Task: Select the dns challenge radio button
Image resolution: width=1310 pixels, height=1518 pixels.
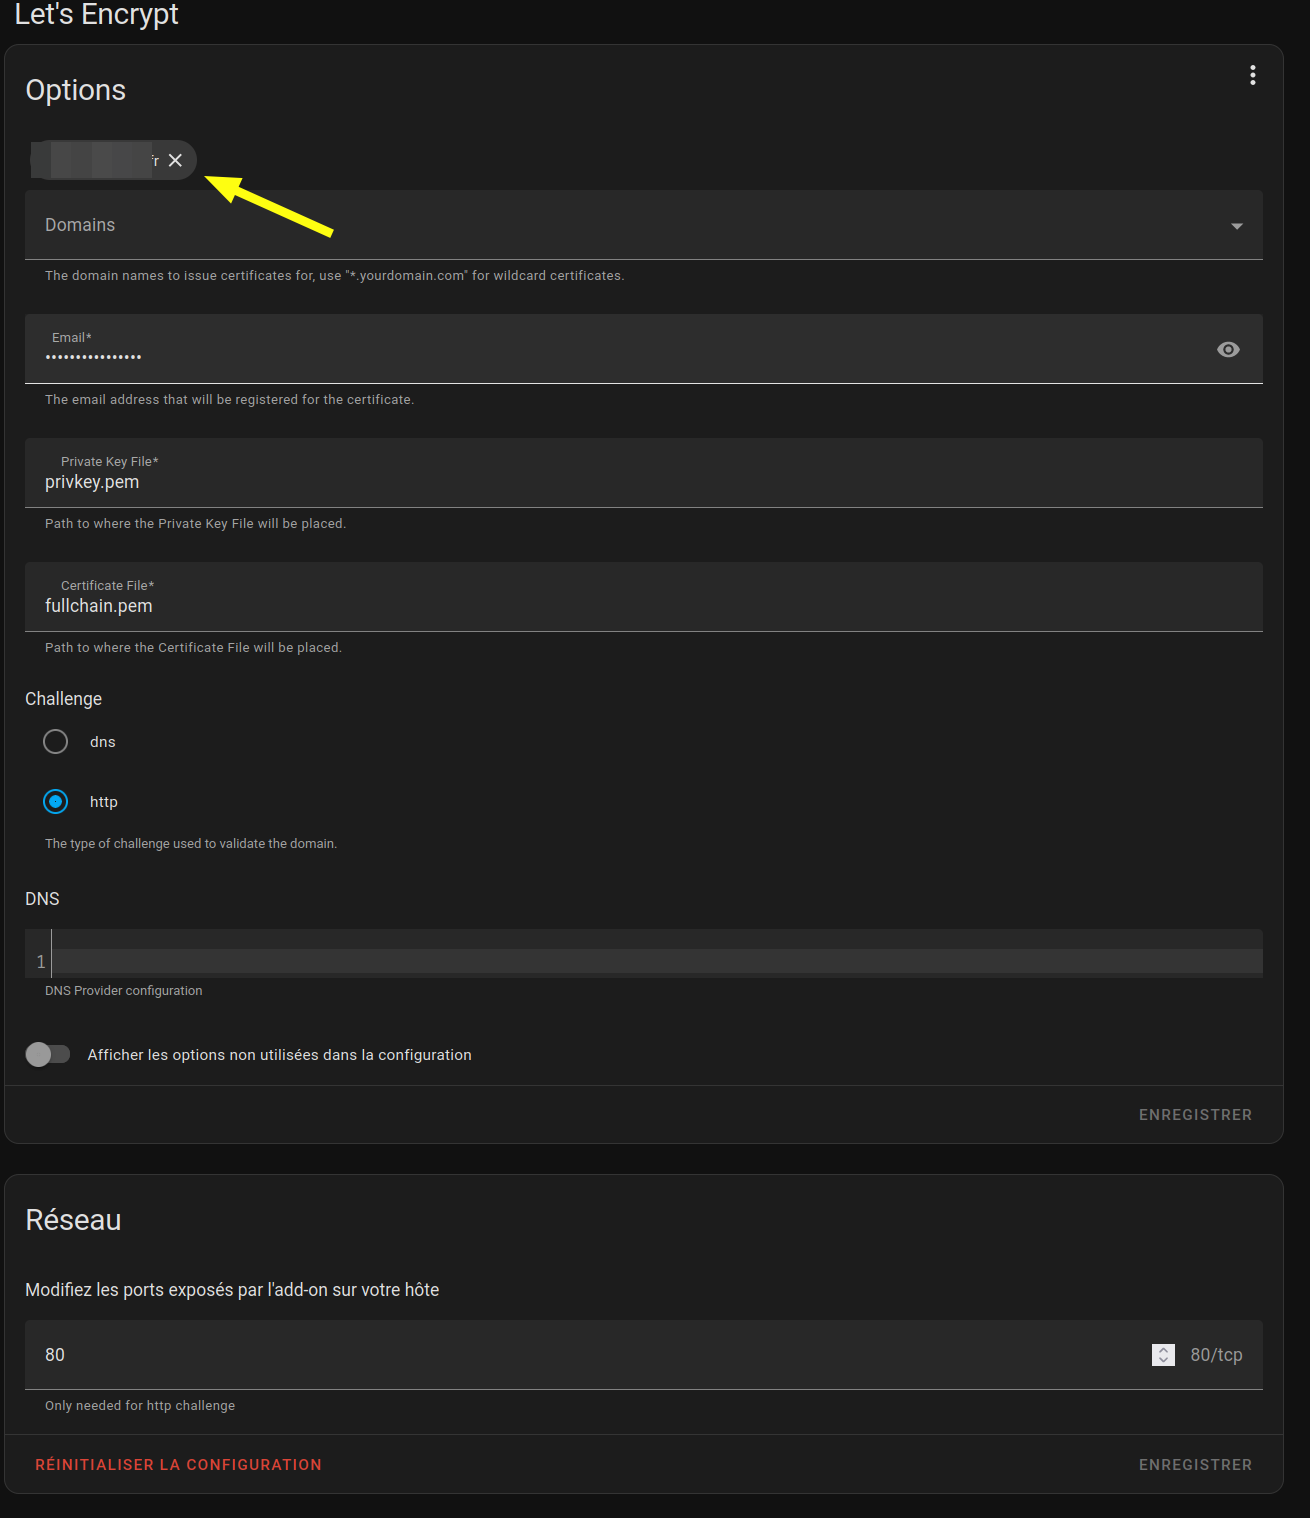Action: [56, 742]
